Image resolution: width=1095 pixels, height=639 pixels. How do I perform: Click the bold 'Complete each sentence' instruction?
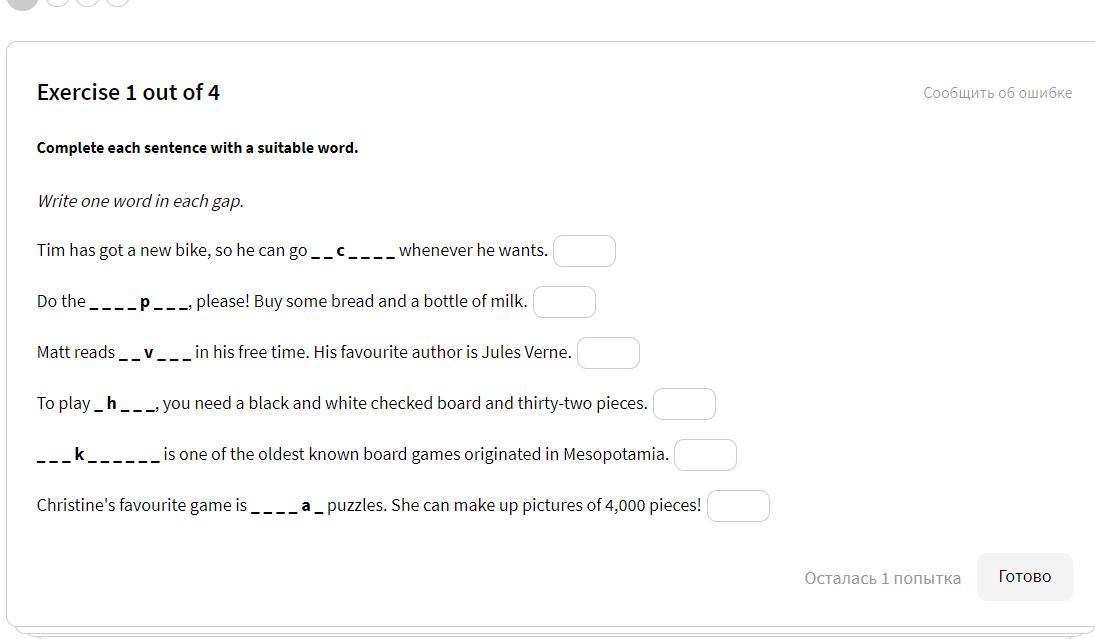point(197,148)
